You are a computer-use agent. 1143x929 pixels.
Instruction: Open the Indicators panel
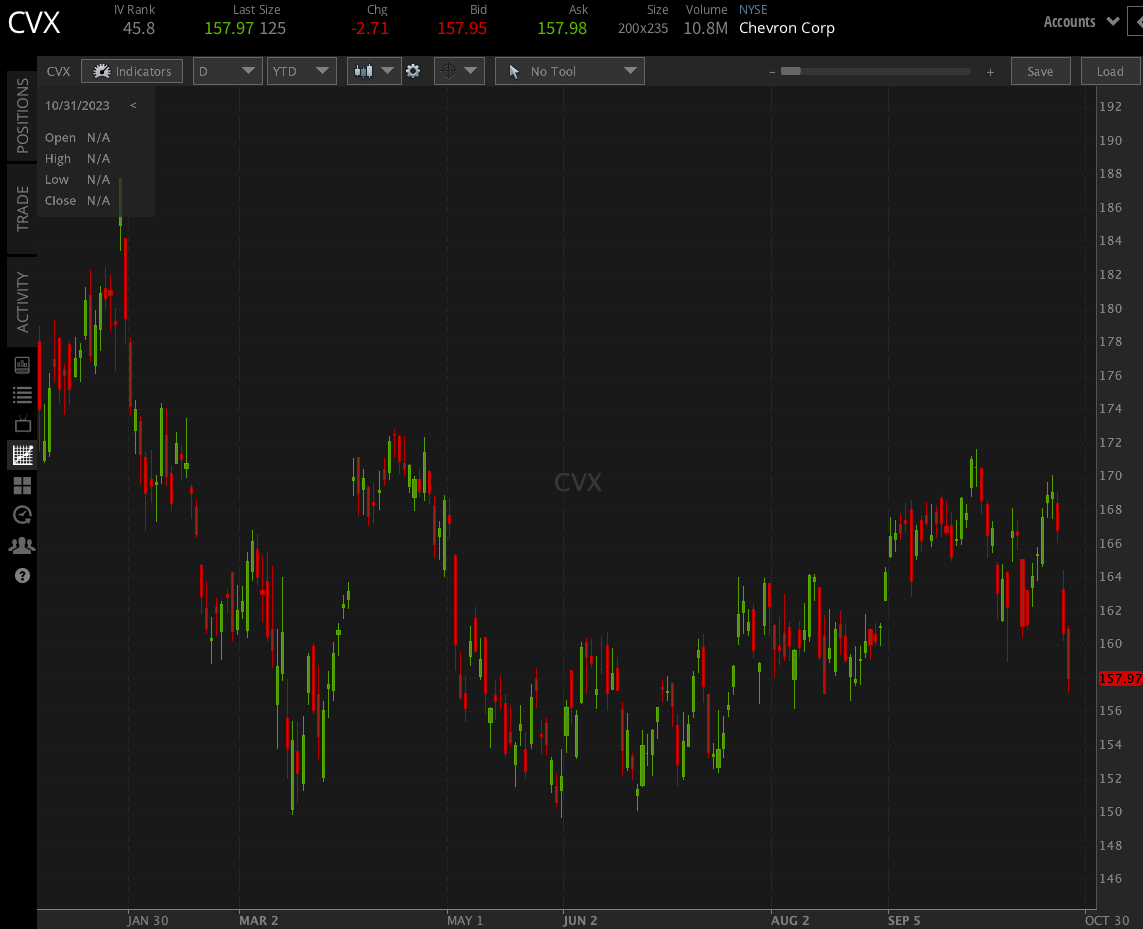[x=131, y=71]
